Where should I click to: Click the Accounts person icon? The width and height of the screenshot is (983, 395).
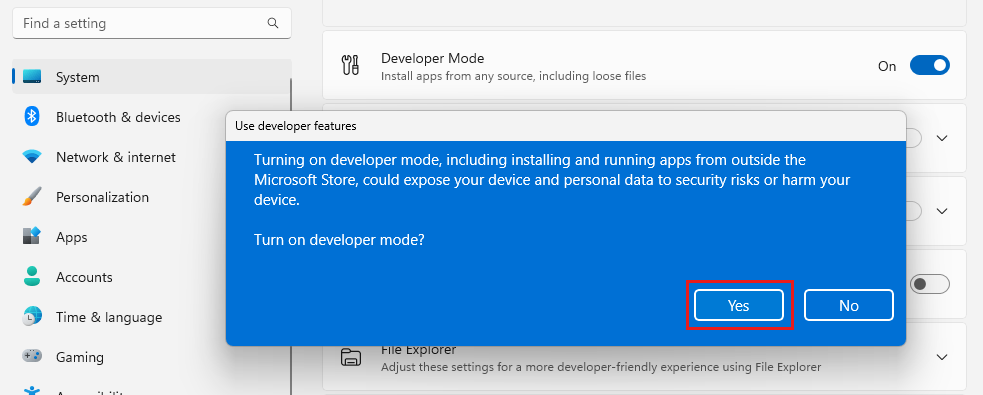32,276
